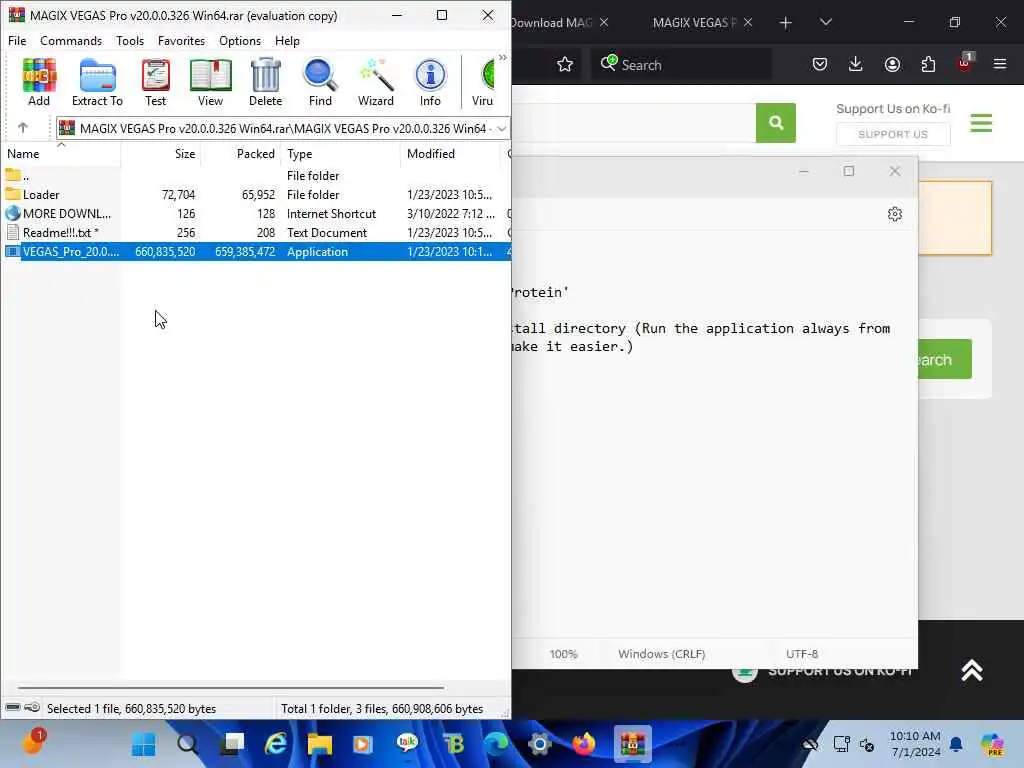Select the MORE DOWNL... internet shortcut
Image resolution: width=1024 pixels, height=768 pixels.
(x=255, y=214)
